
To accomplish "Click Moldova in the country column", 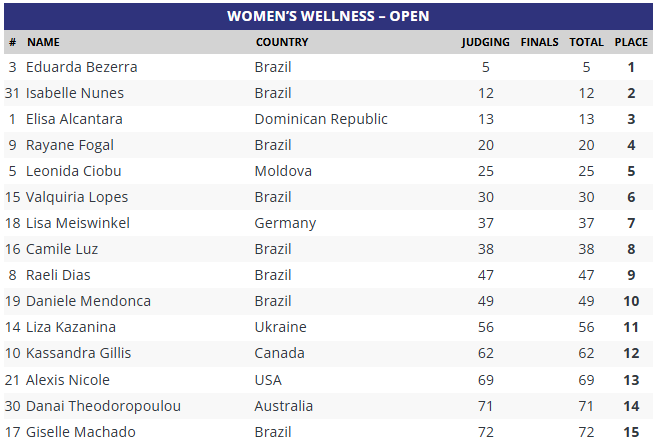I will pos(283,171).
